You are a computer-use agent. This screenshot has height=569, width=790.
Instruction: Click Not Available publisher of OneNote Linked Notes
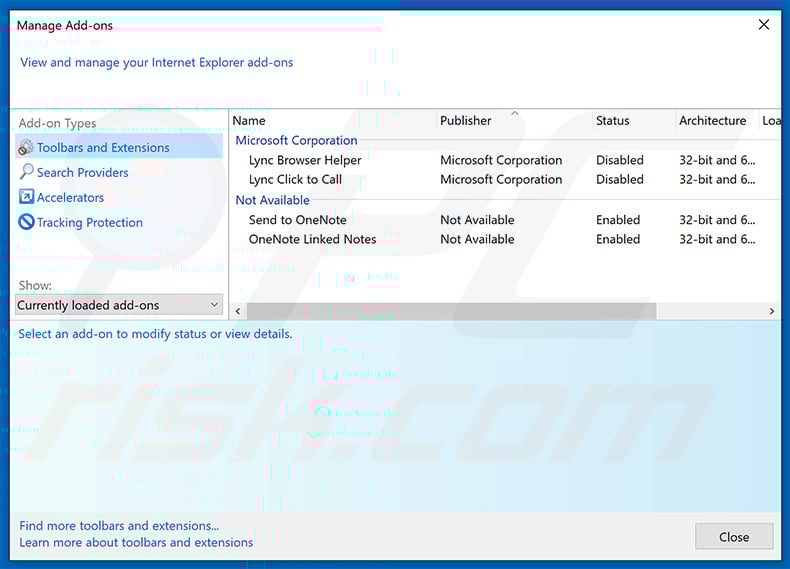(x=477, y=239)
